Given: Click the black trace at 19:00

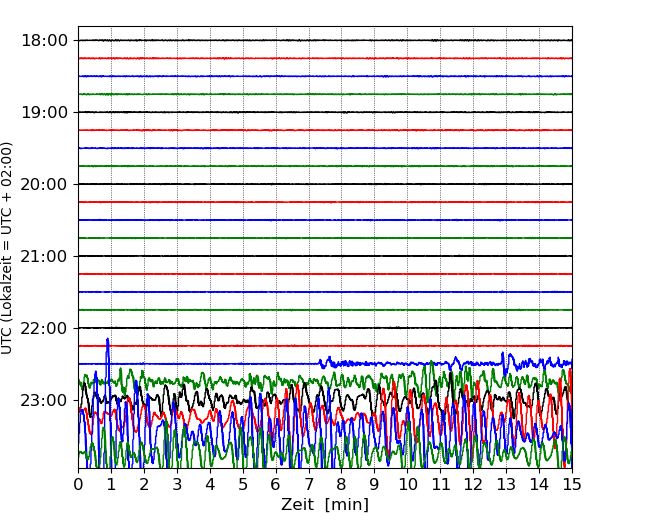Looking at the screenshot, I should pos(325,112).
